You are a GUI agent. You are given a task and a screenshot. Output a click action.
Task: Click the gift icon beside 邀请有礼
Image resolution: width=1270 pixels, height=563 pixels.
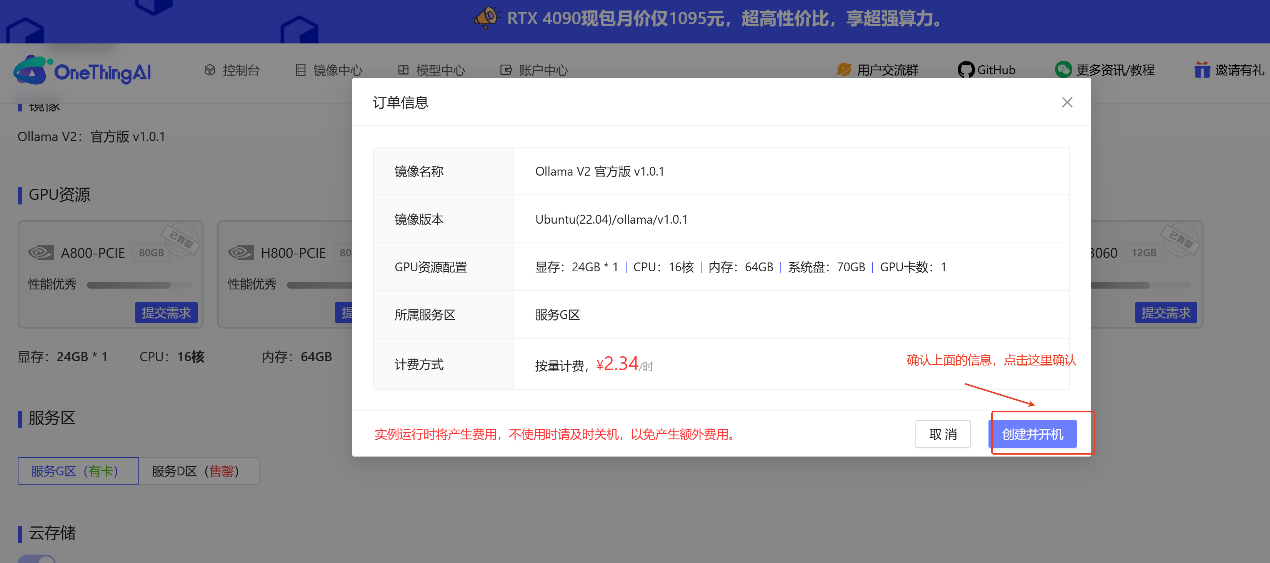click(1202, 70)
